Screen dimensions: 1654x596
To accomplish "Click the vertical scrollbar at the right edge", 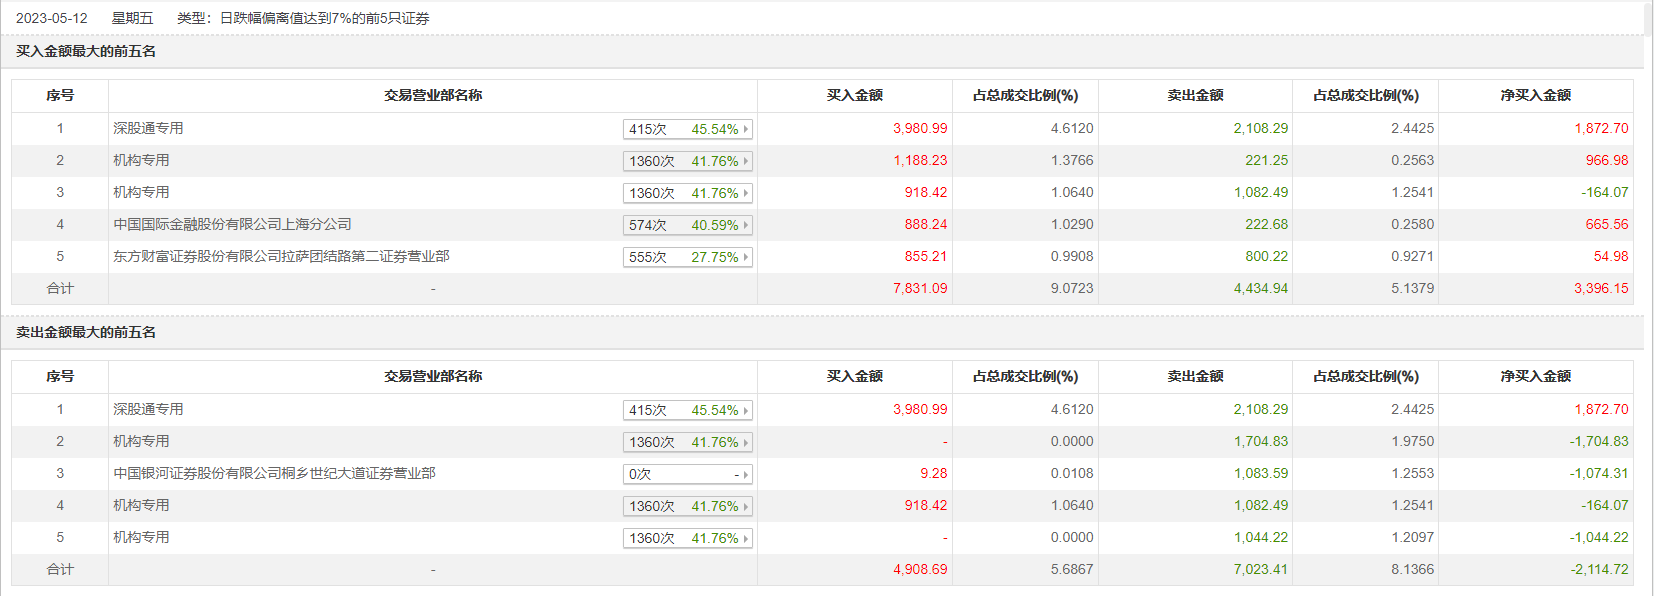I will (x=1649, y=300).
